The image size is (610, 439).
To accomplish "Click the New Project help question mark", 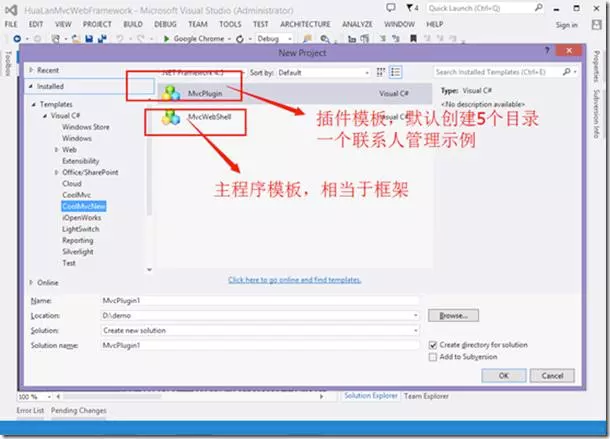I will coord(547,50).
